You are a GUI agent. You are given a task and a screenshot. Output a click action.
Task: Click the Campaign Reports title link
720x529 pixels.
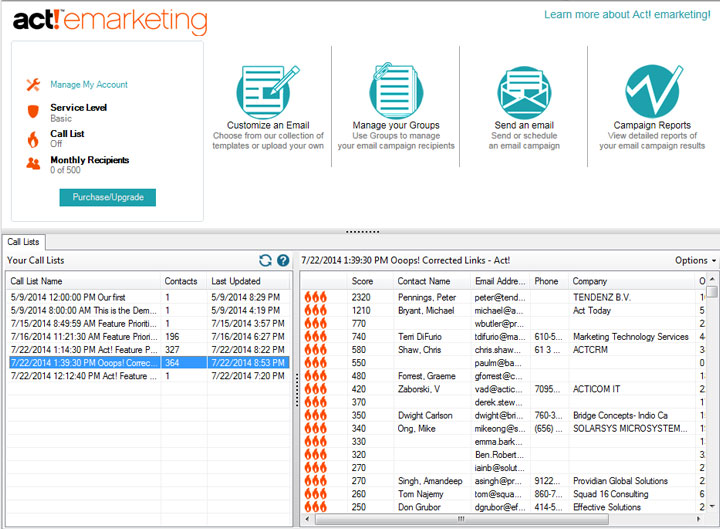652,125
